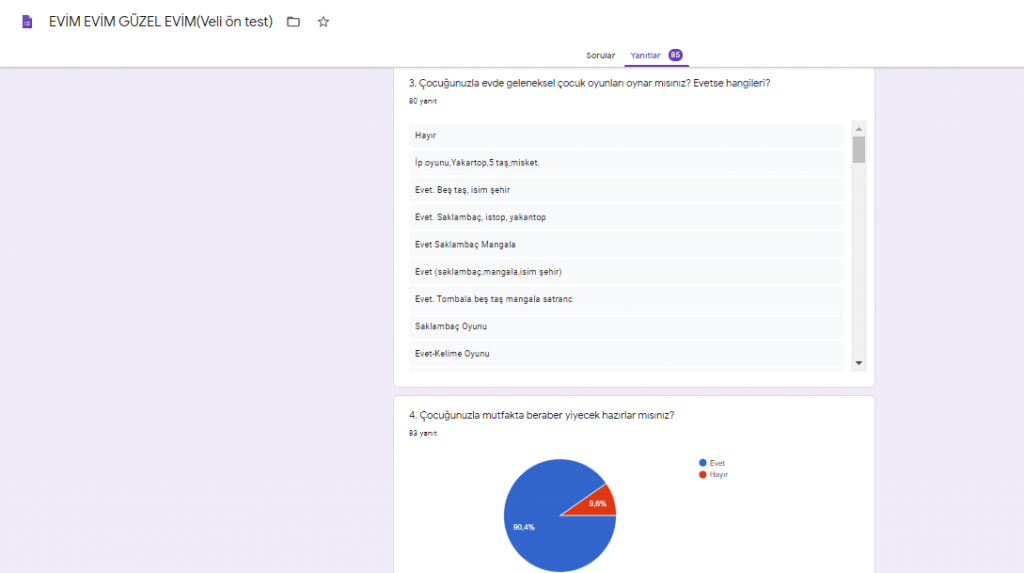The height and width of the screenshot is (573, 1024).
Task: Select the "Evet-Kelime Oyunu" response row
Action: point(626,353)
